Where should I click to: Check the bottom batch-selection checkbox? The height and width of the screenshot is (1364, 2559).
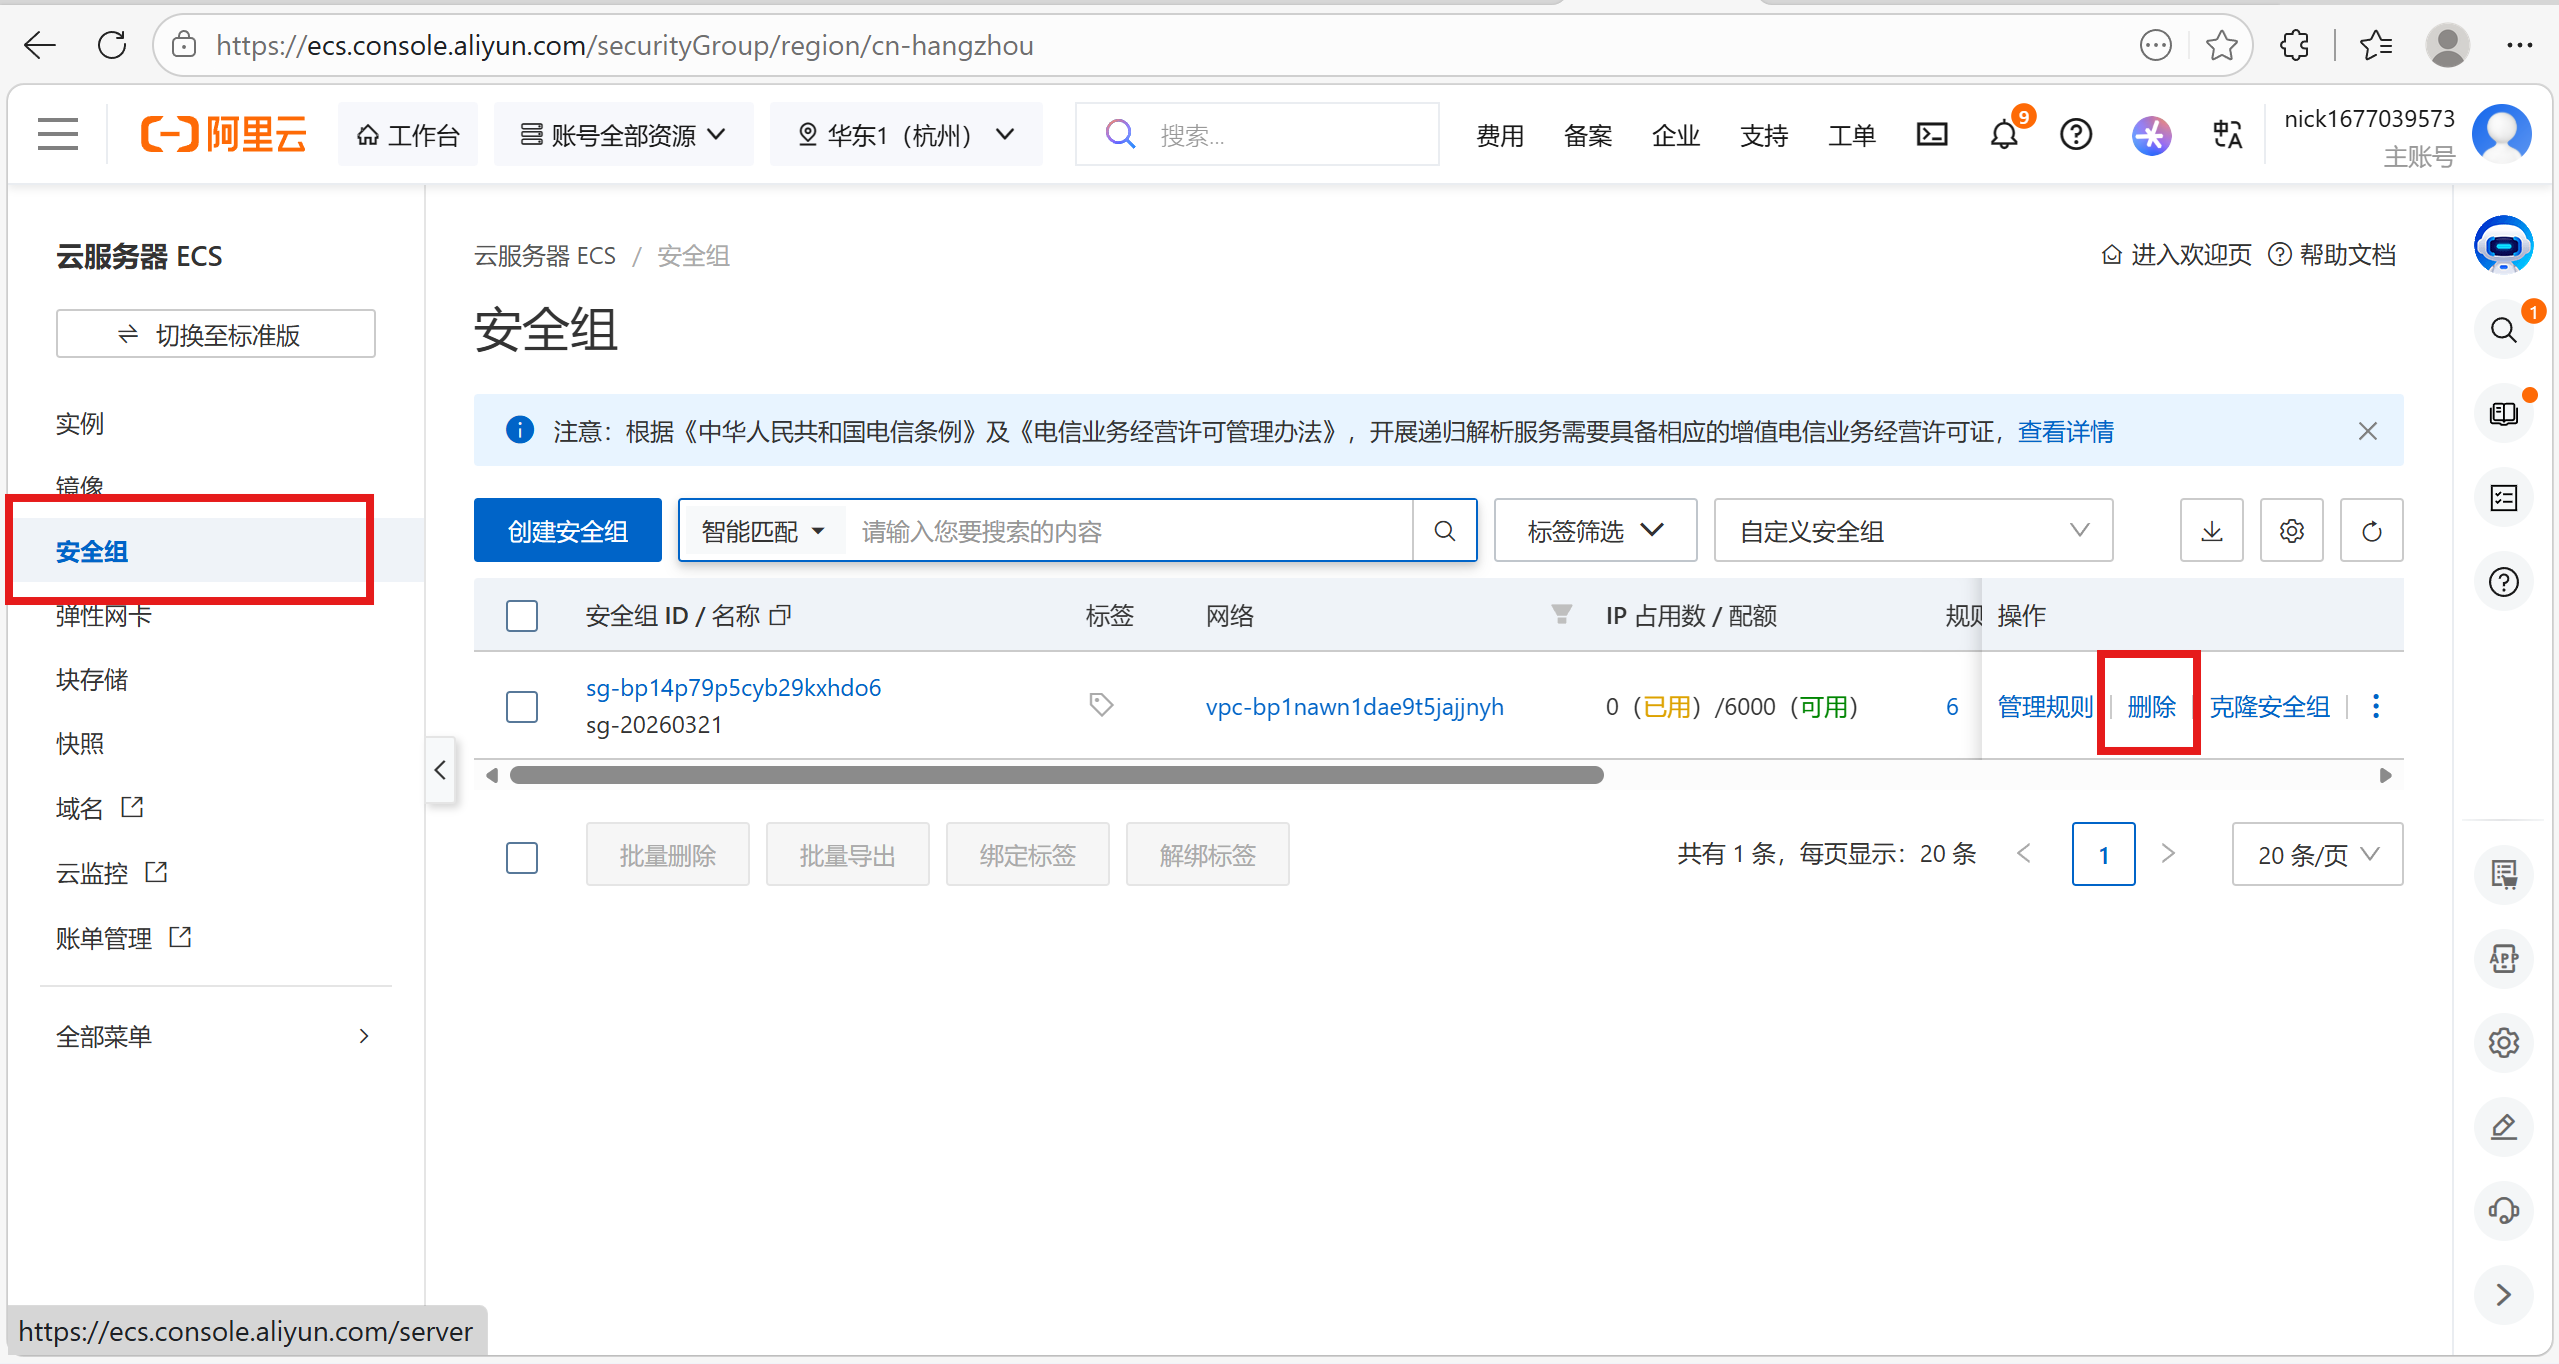click(x=522, y=857)
